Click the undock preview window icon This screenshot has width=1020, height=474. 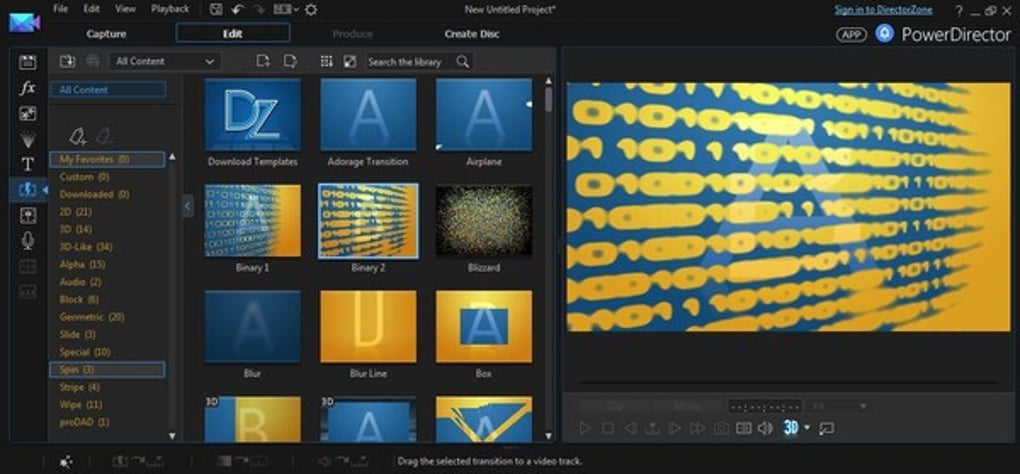coord(827,428)
